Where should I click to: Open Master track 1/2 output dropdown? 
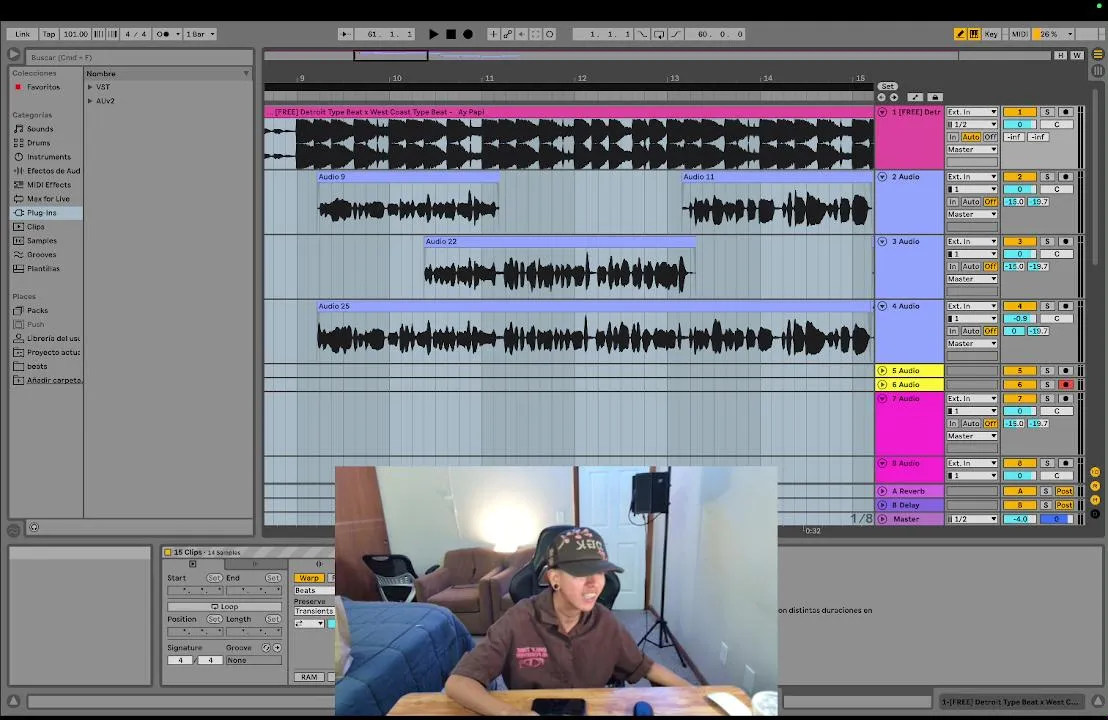coord(972,519)
